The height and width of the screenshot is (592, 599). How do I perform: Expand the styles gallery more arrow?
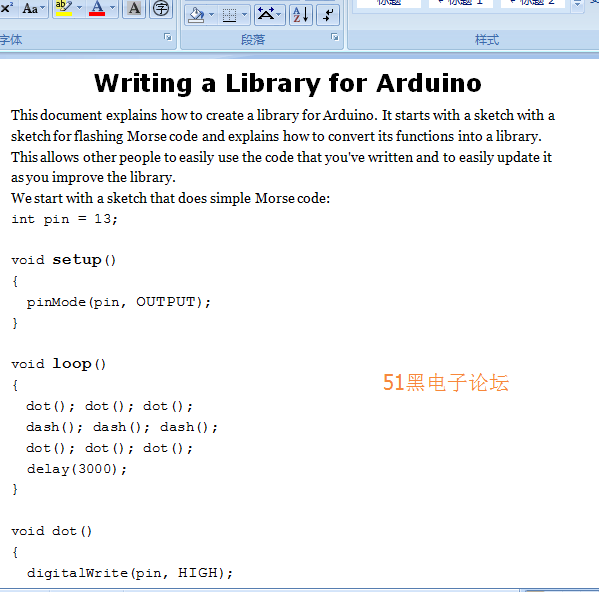pos(578,4)
